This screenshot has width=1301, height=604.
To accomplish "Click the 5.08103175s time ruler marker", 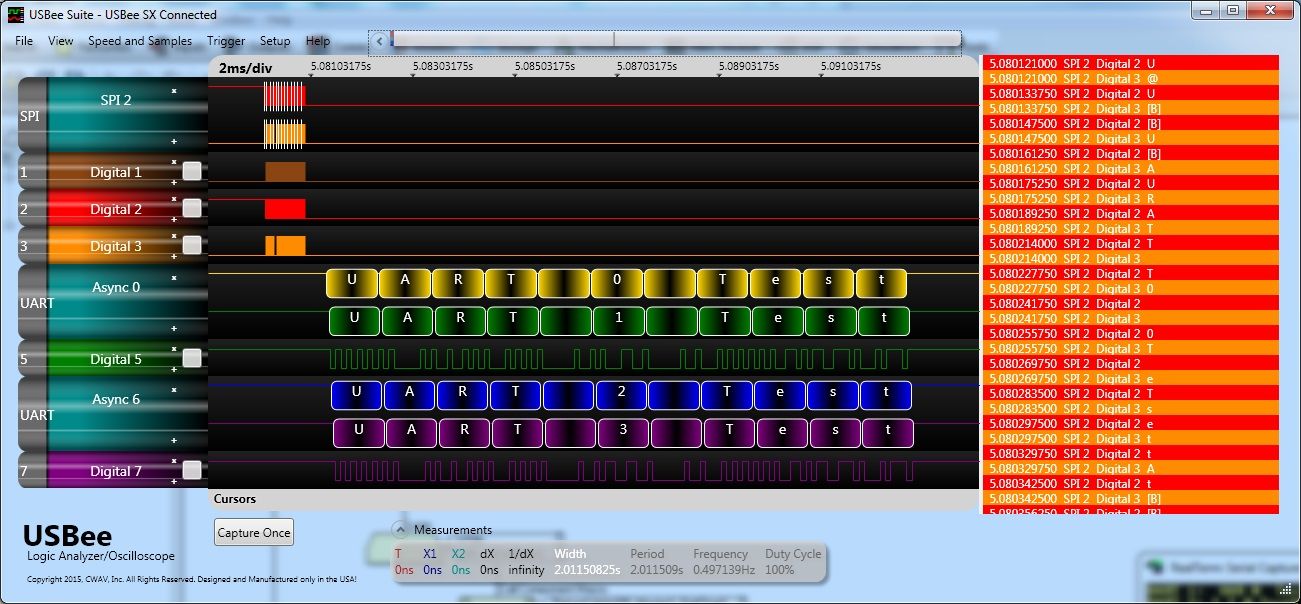I will (x=340, y=67).
